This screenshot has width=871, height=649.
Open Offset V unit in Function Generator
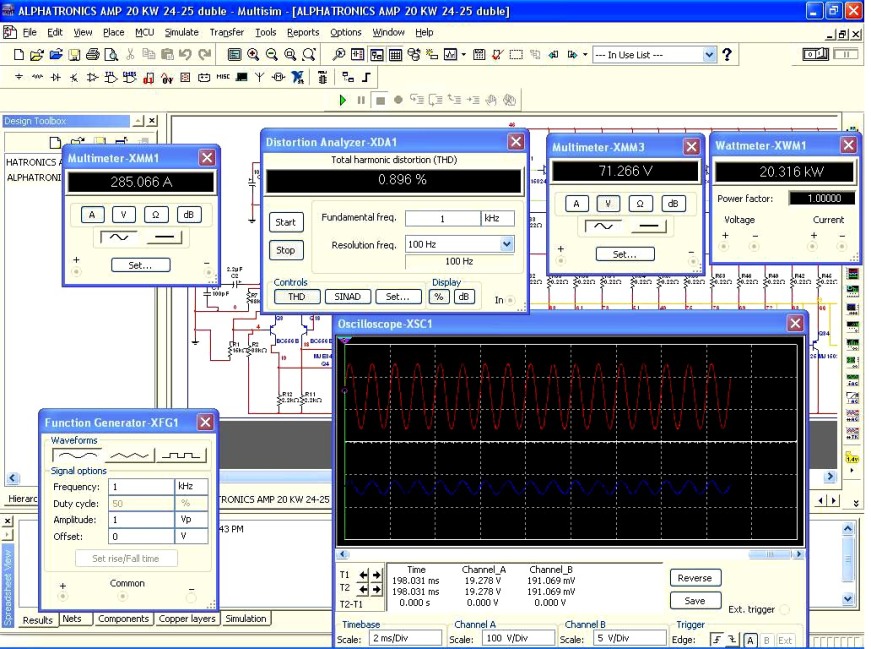pyautogui.click(x=191, y=536)
